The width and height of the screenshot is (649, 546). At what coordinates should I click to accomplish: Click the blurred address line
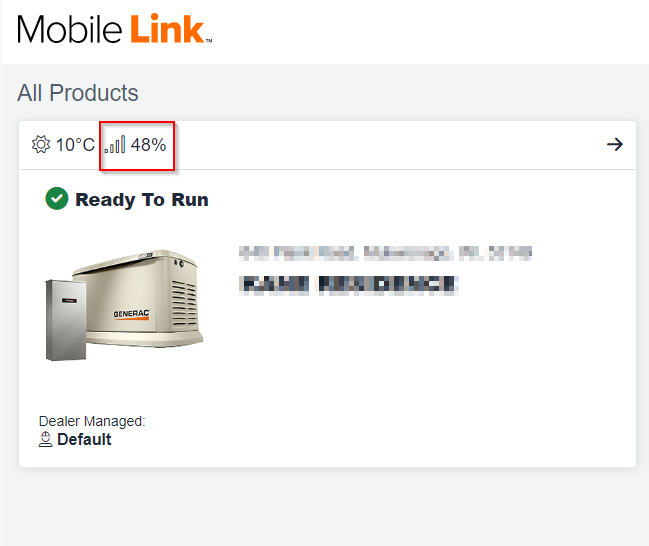[385, 252]
